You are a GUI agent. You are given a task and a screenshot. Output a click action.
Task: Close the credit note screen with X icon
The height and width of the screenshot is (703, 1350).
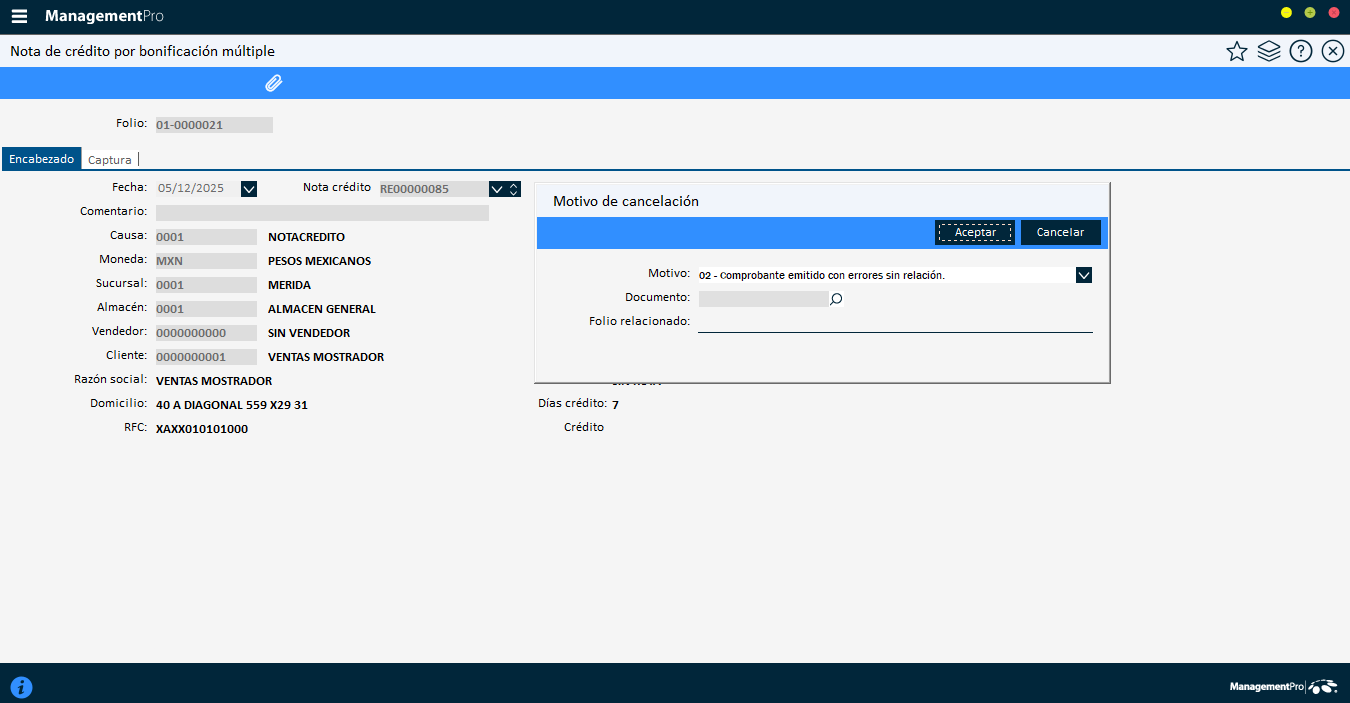coord(1333,52)
